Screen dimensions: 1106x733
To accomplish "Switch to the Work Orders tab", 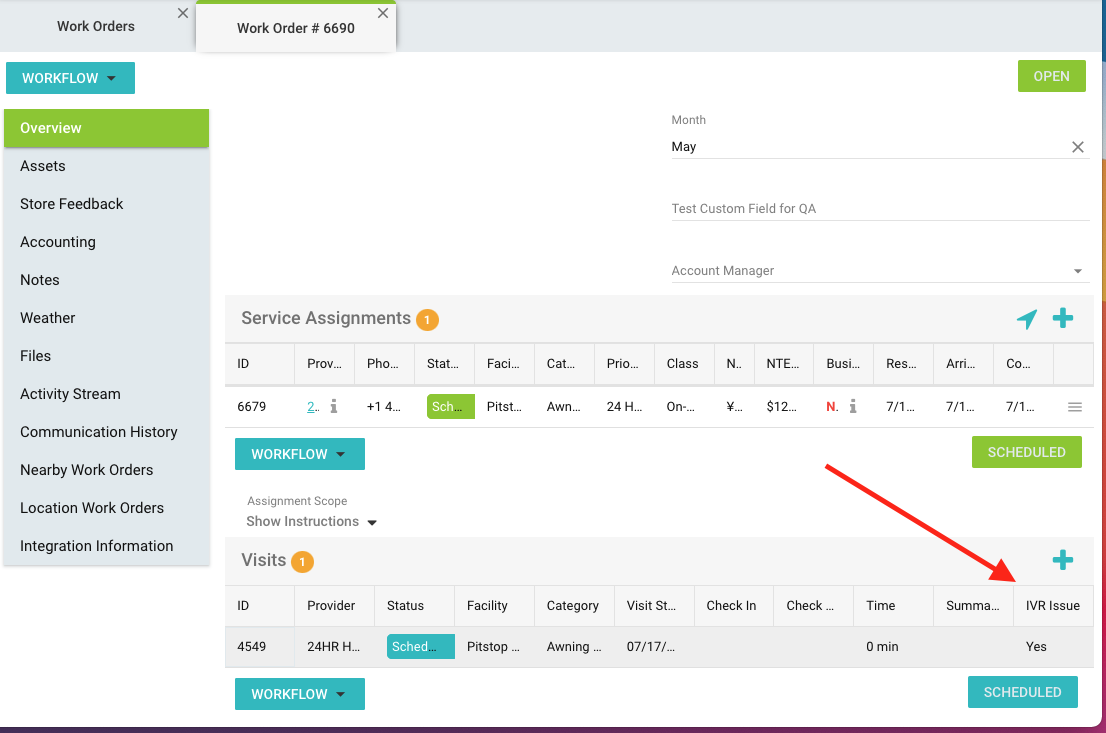I will 96,26.
